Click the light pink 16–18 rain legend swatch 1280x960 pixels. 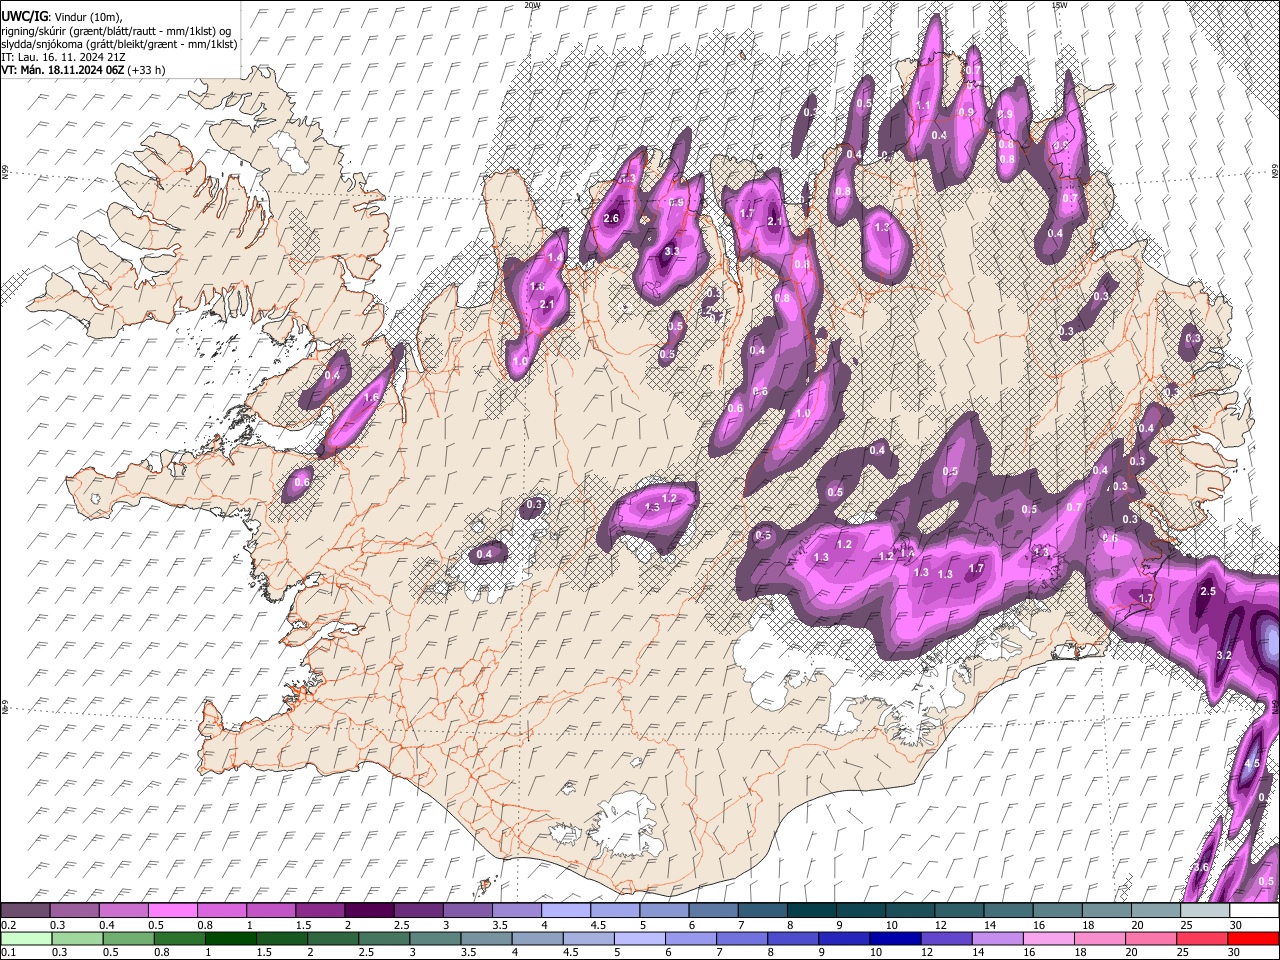(1048, 938)
